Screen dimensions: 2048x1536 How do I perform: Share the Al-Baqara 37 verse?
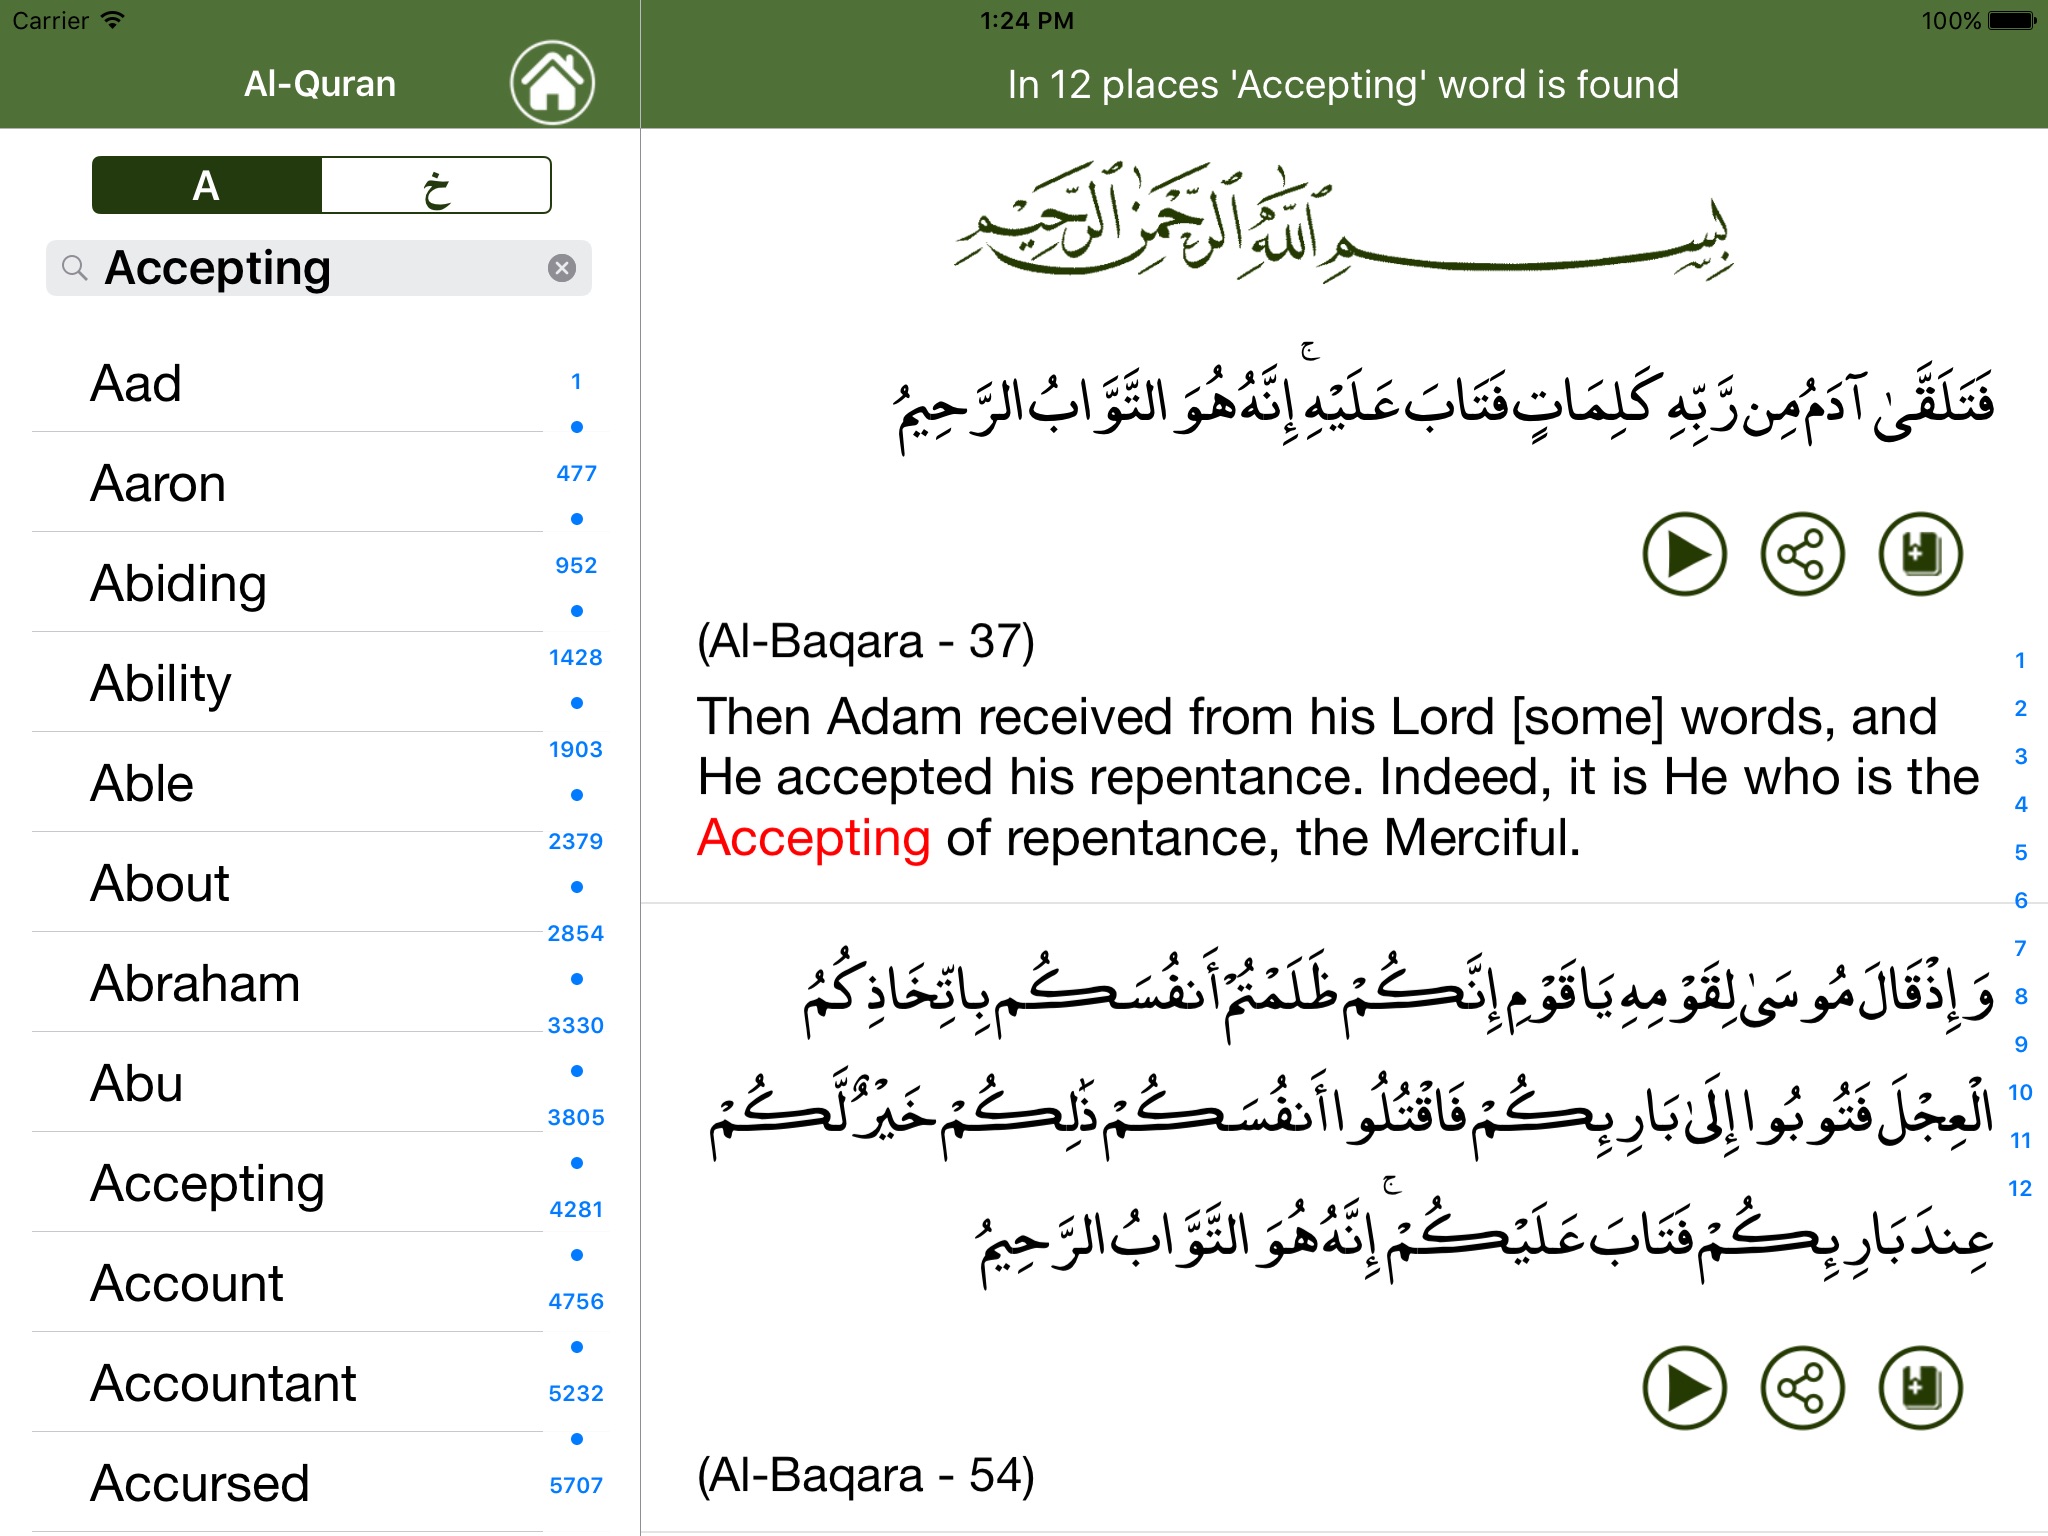coord(1802,554)
